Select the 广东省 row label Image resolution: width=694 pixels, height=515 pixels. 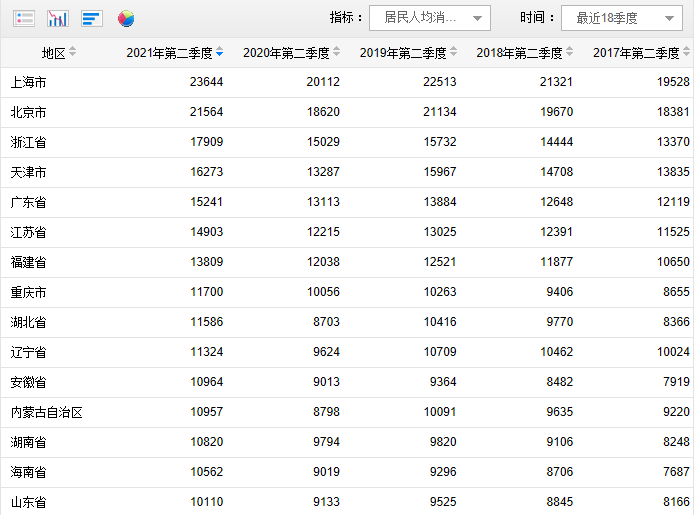(28, 202)
